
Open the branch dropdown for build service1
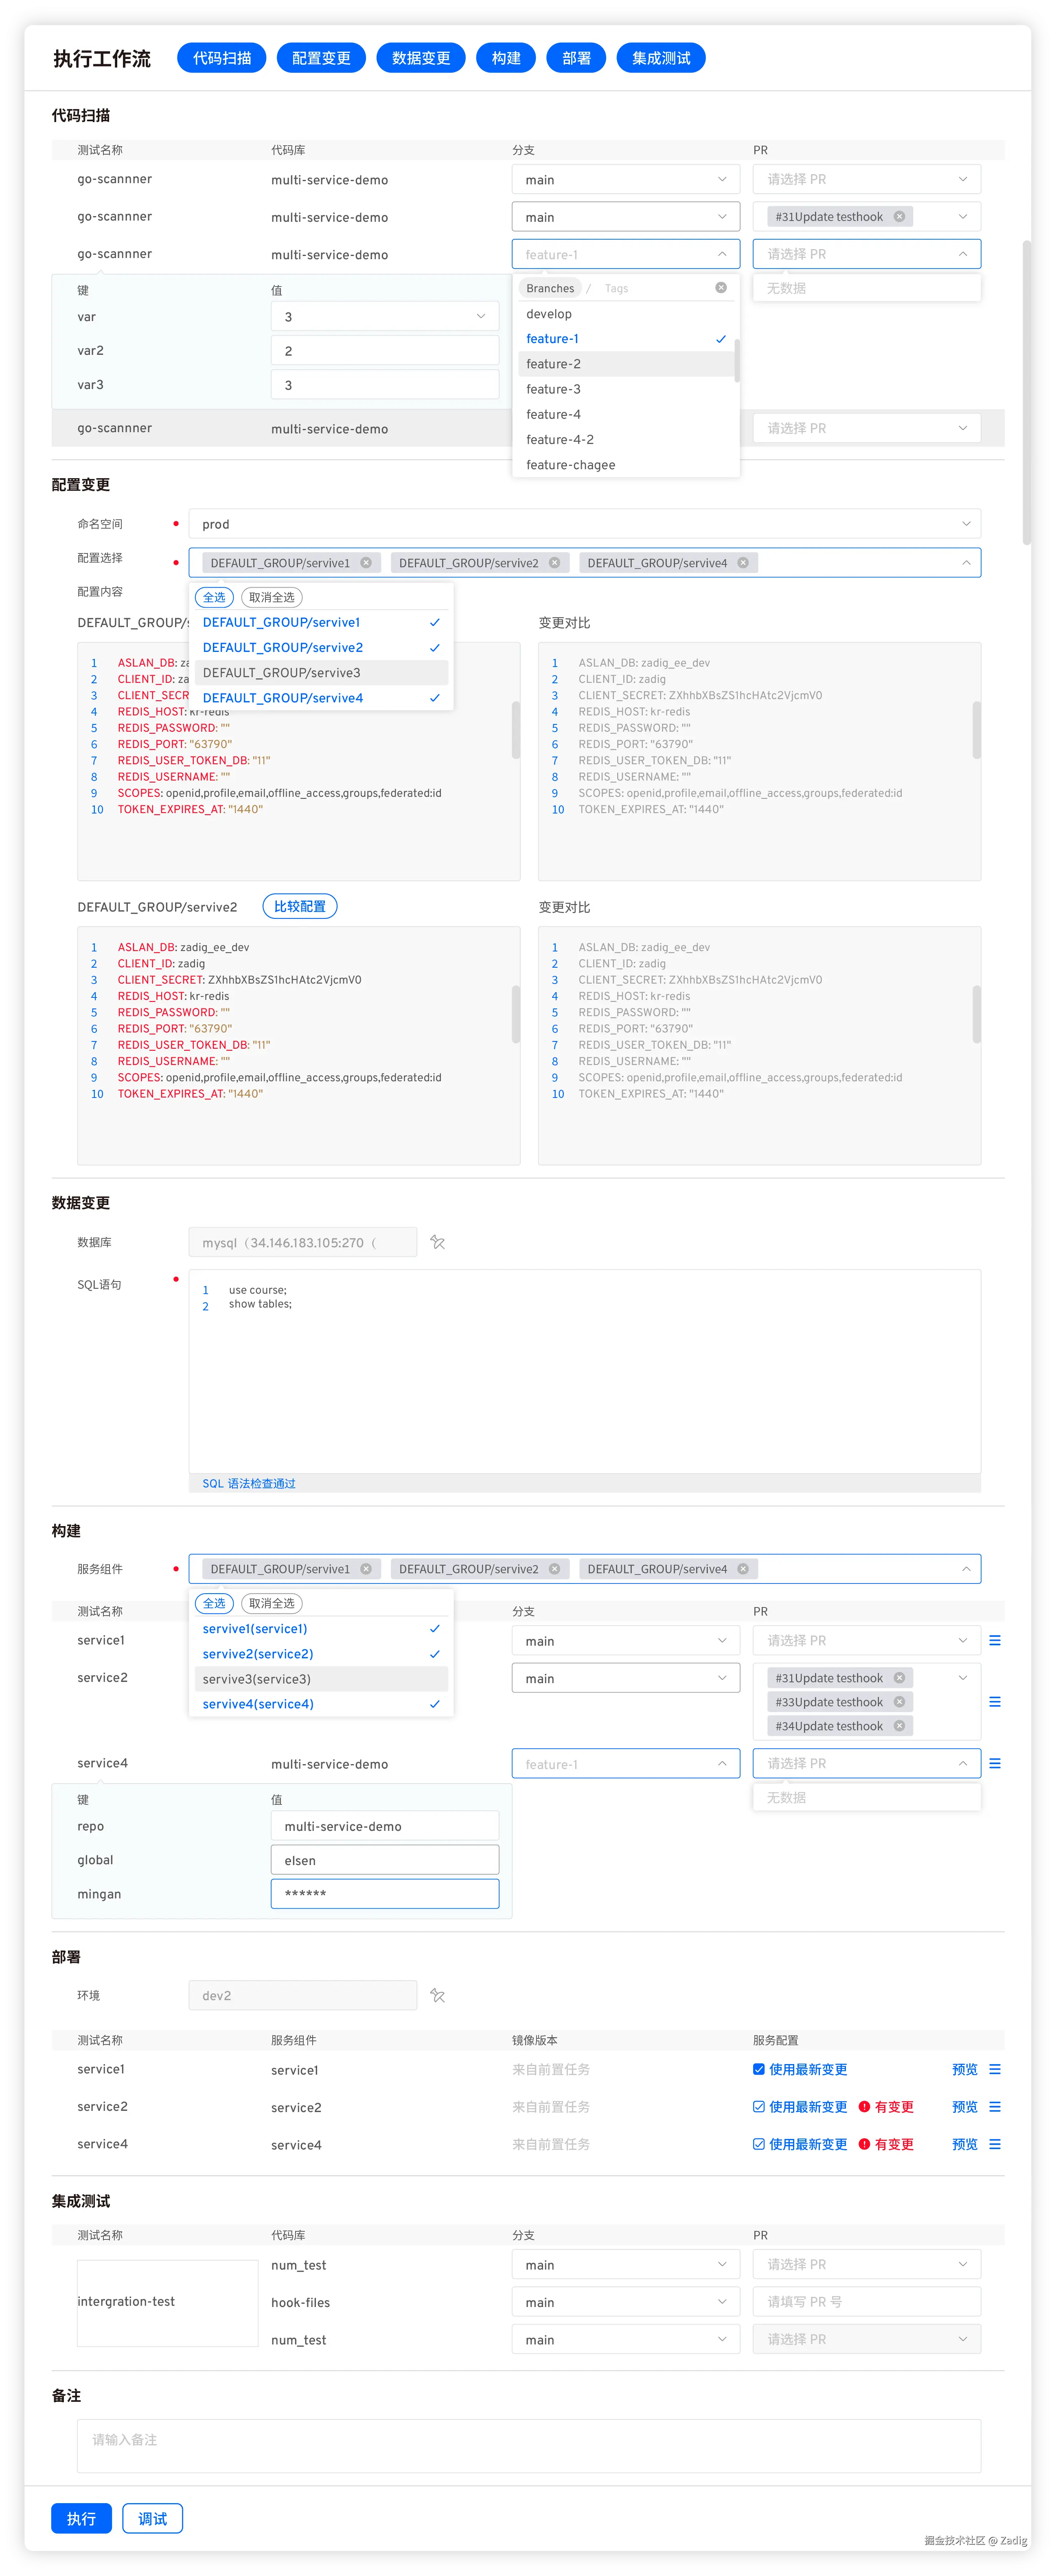tap(626, 1641)
